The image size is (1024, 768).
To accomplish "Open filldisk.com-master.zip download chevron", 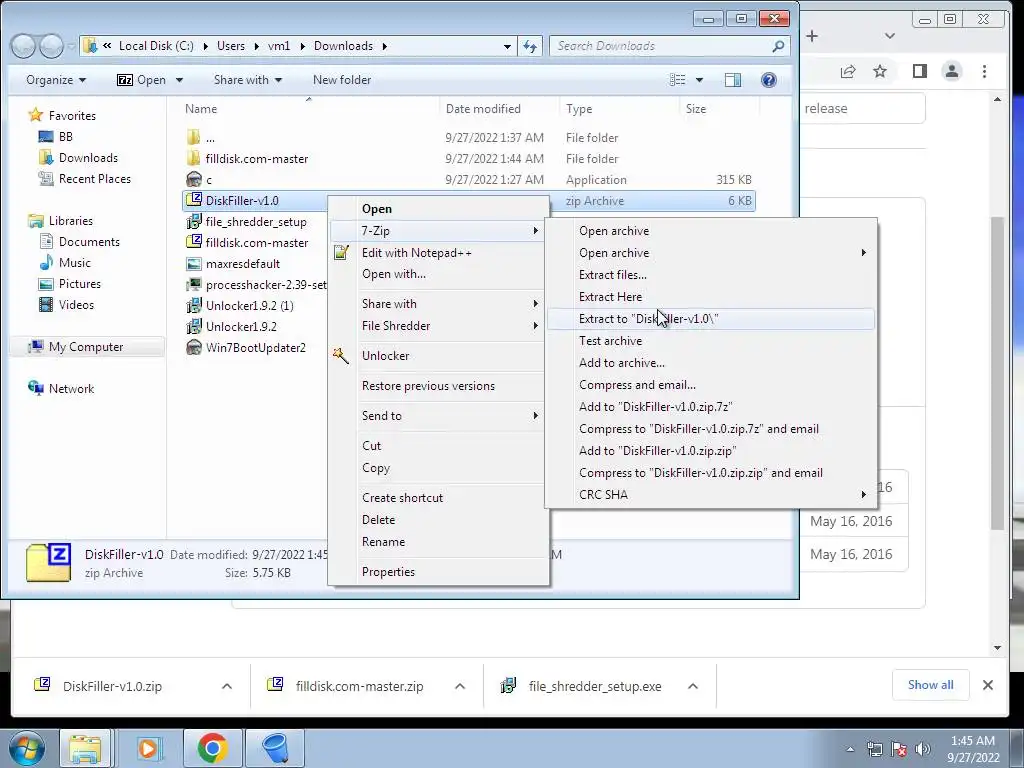I will pos(460,686).
